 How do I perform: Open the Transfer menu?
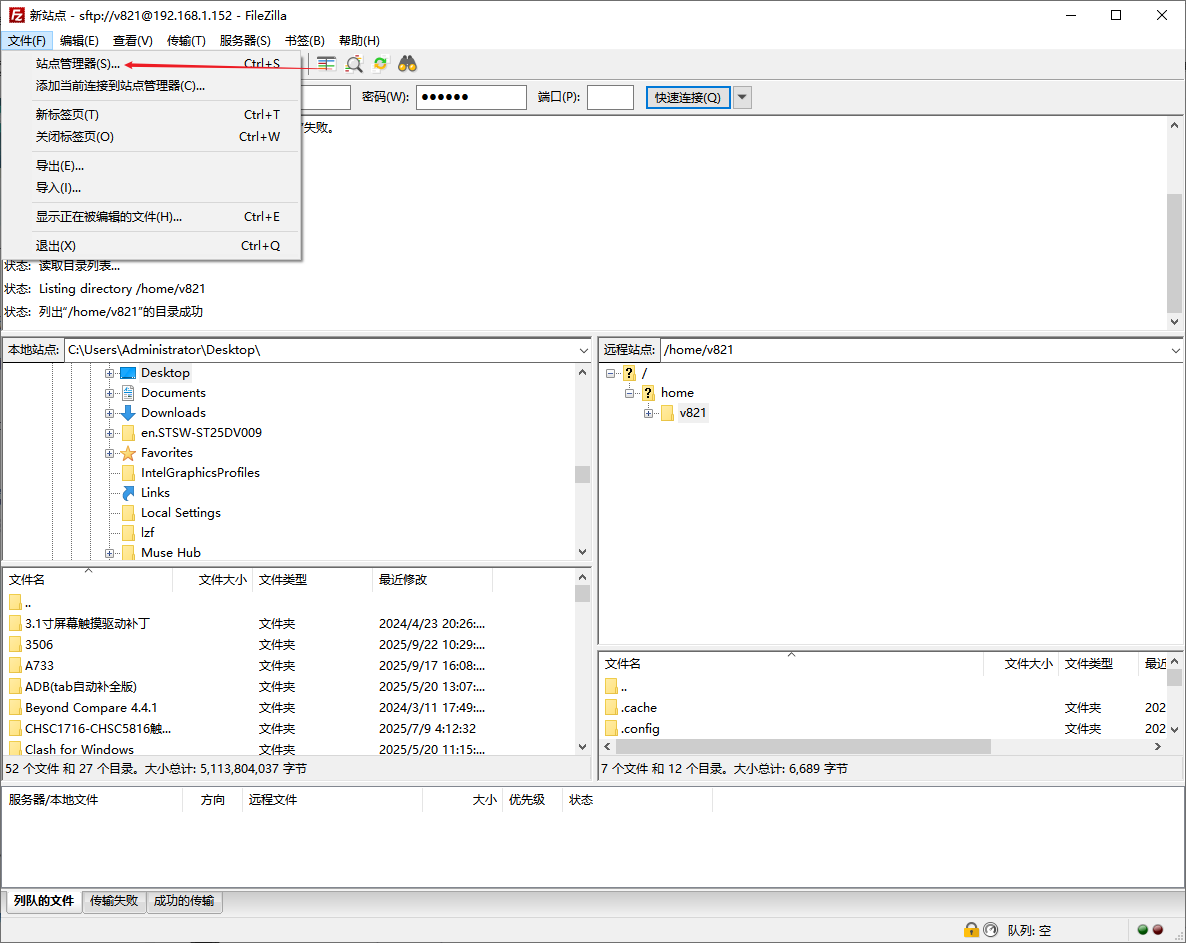coord(186,41)
